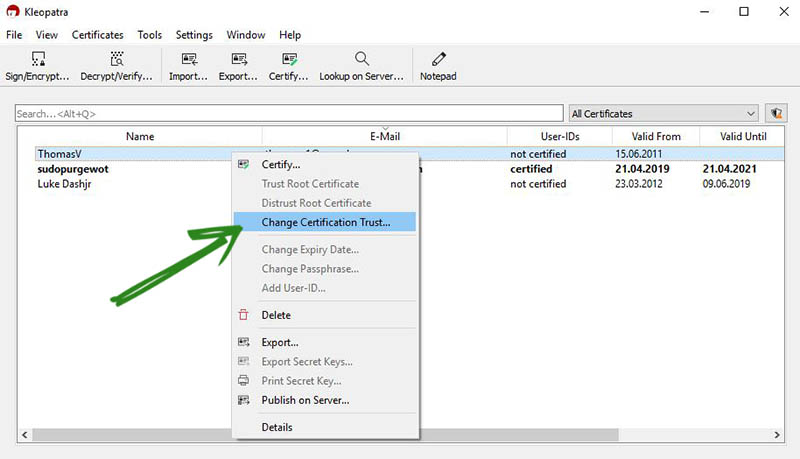
Task: Click the Import toolbar button
Action: 188,66
